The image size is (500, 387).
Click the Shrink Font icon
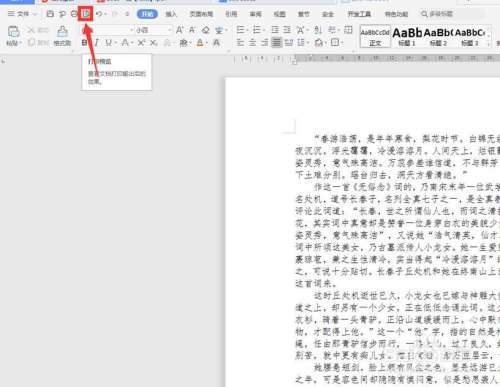click(x=192, y=30)
